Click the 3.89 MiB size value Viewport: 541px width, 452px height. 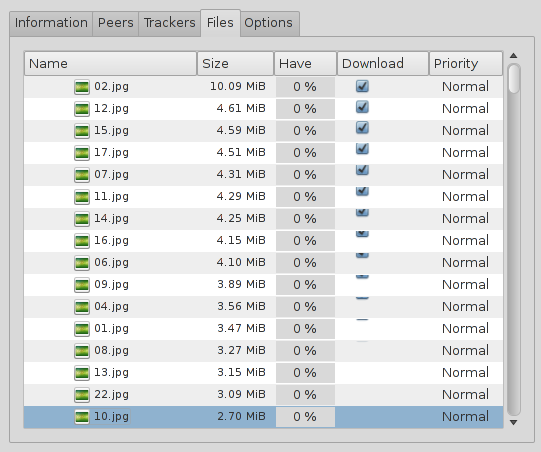coord(241,284)
